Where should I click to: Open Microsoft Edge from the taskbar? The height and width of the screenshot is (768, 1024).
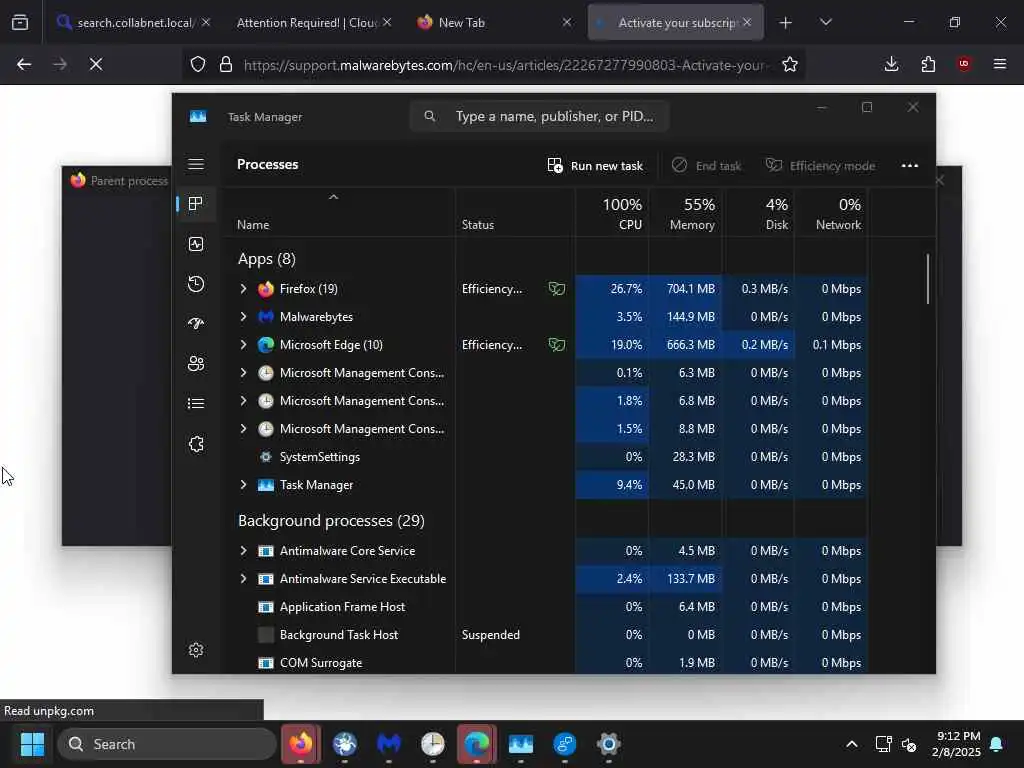pos(477,744)
